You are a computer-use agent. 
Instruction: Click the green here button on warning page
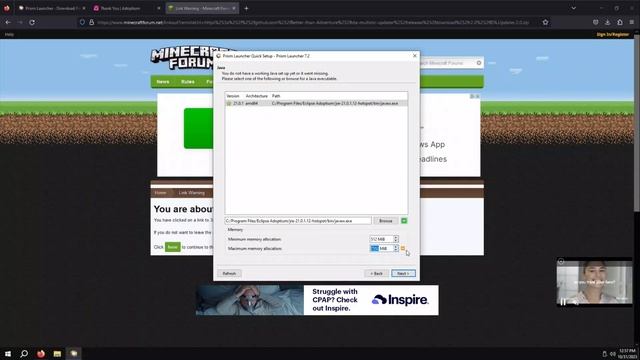[x=173, y=247]
